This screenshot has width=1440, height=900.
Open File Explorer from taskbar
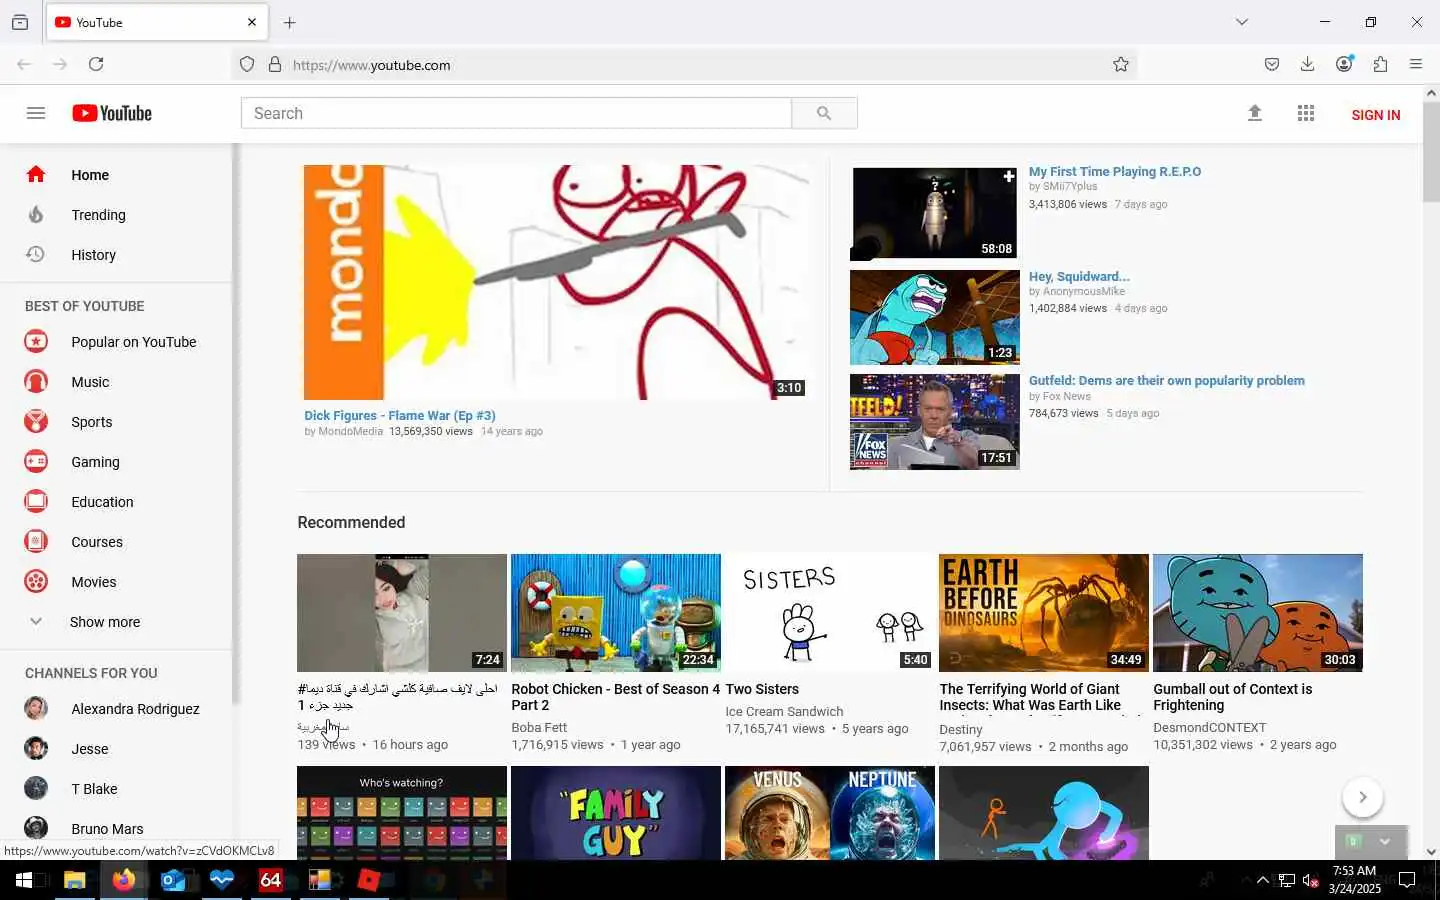click(75, 880)
